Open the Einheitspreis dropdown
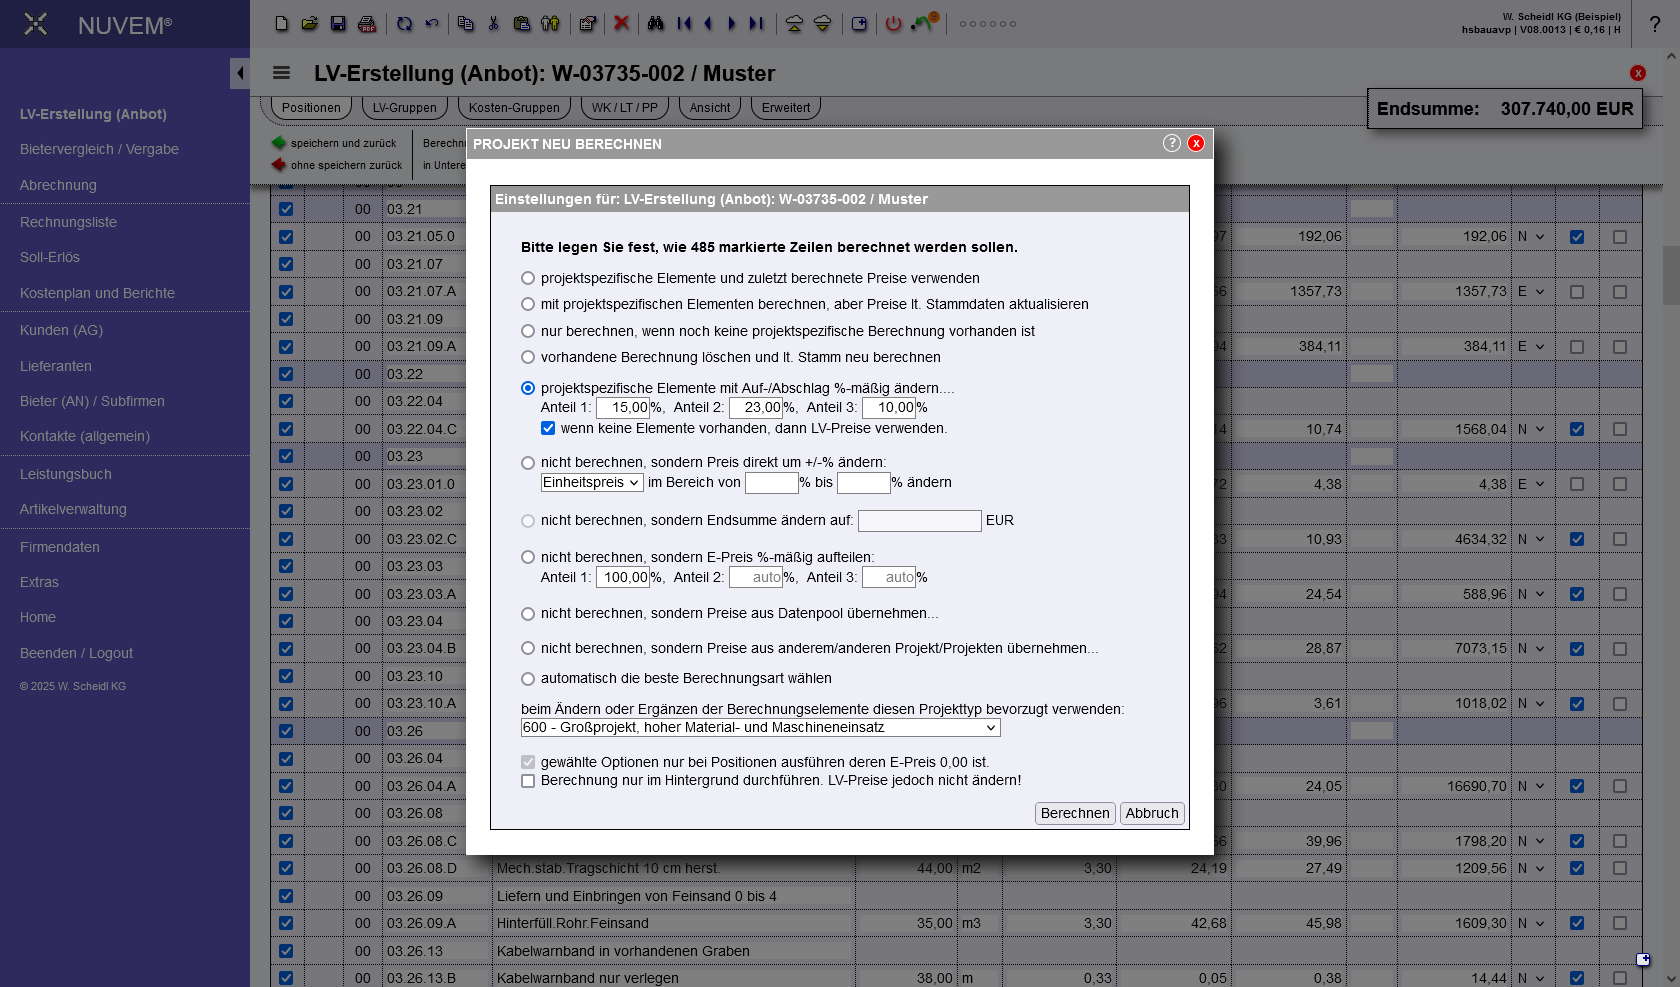 (592, 483)
